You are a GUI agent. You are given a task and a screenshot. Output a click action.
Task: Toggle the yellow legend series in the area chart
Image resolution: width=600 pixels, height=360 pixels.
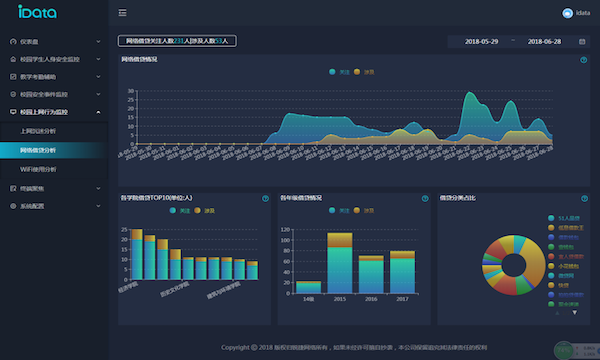tap(364, 72)
